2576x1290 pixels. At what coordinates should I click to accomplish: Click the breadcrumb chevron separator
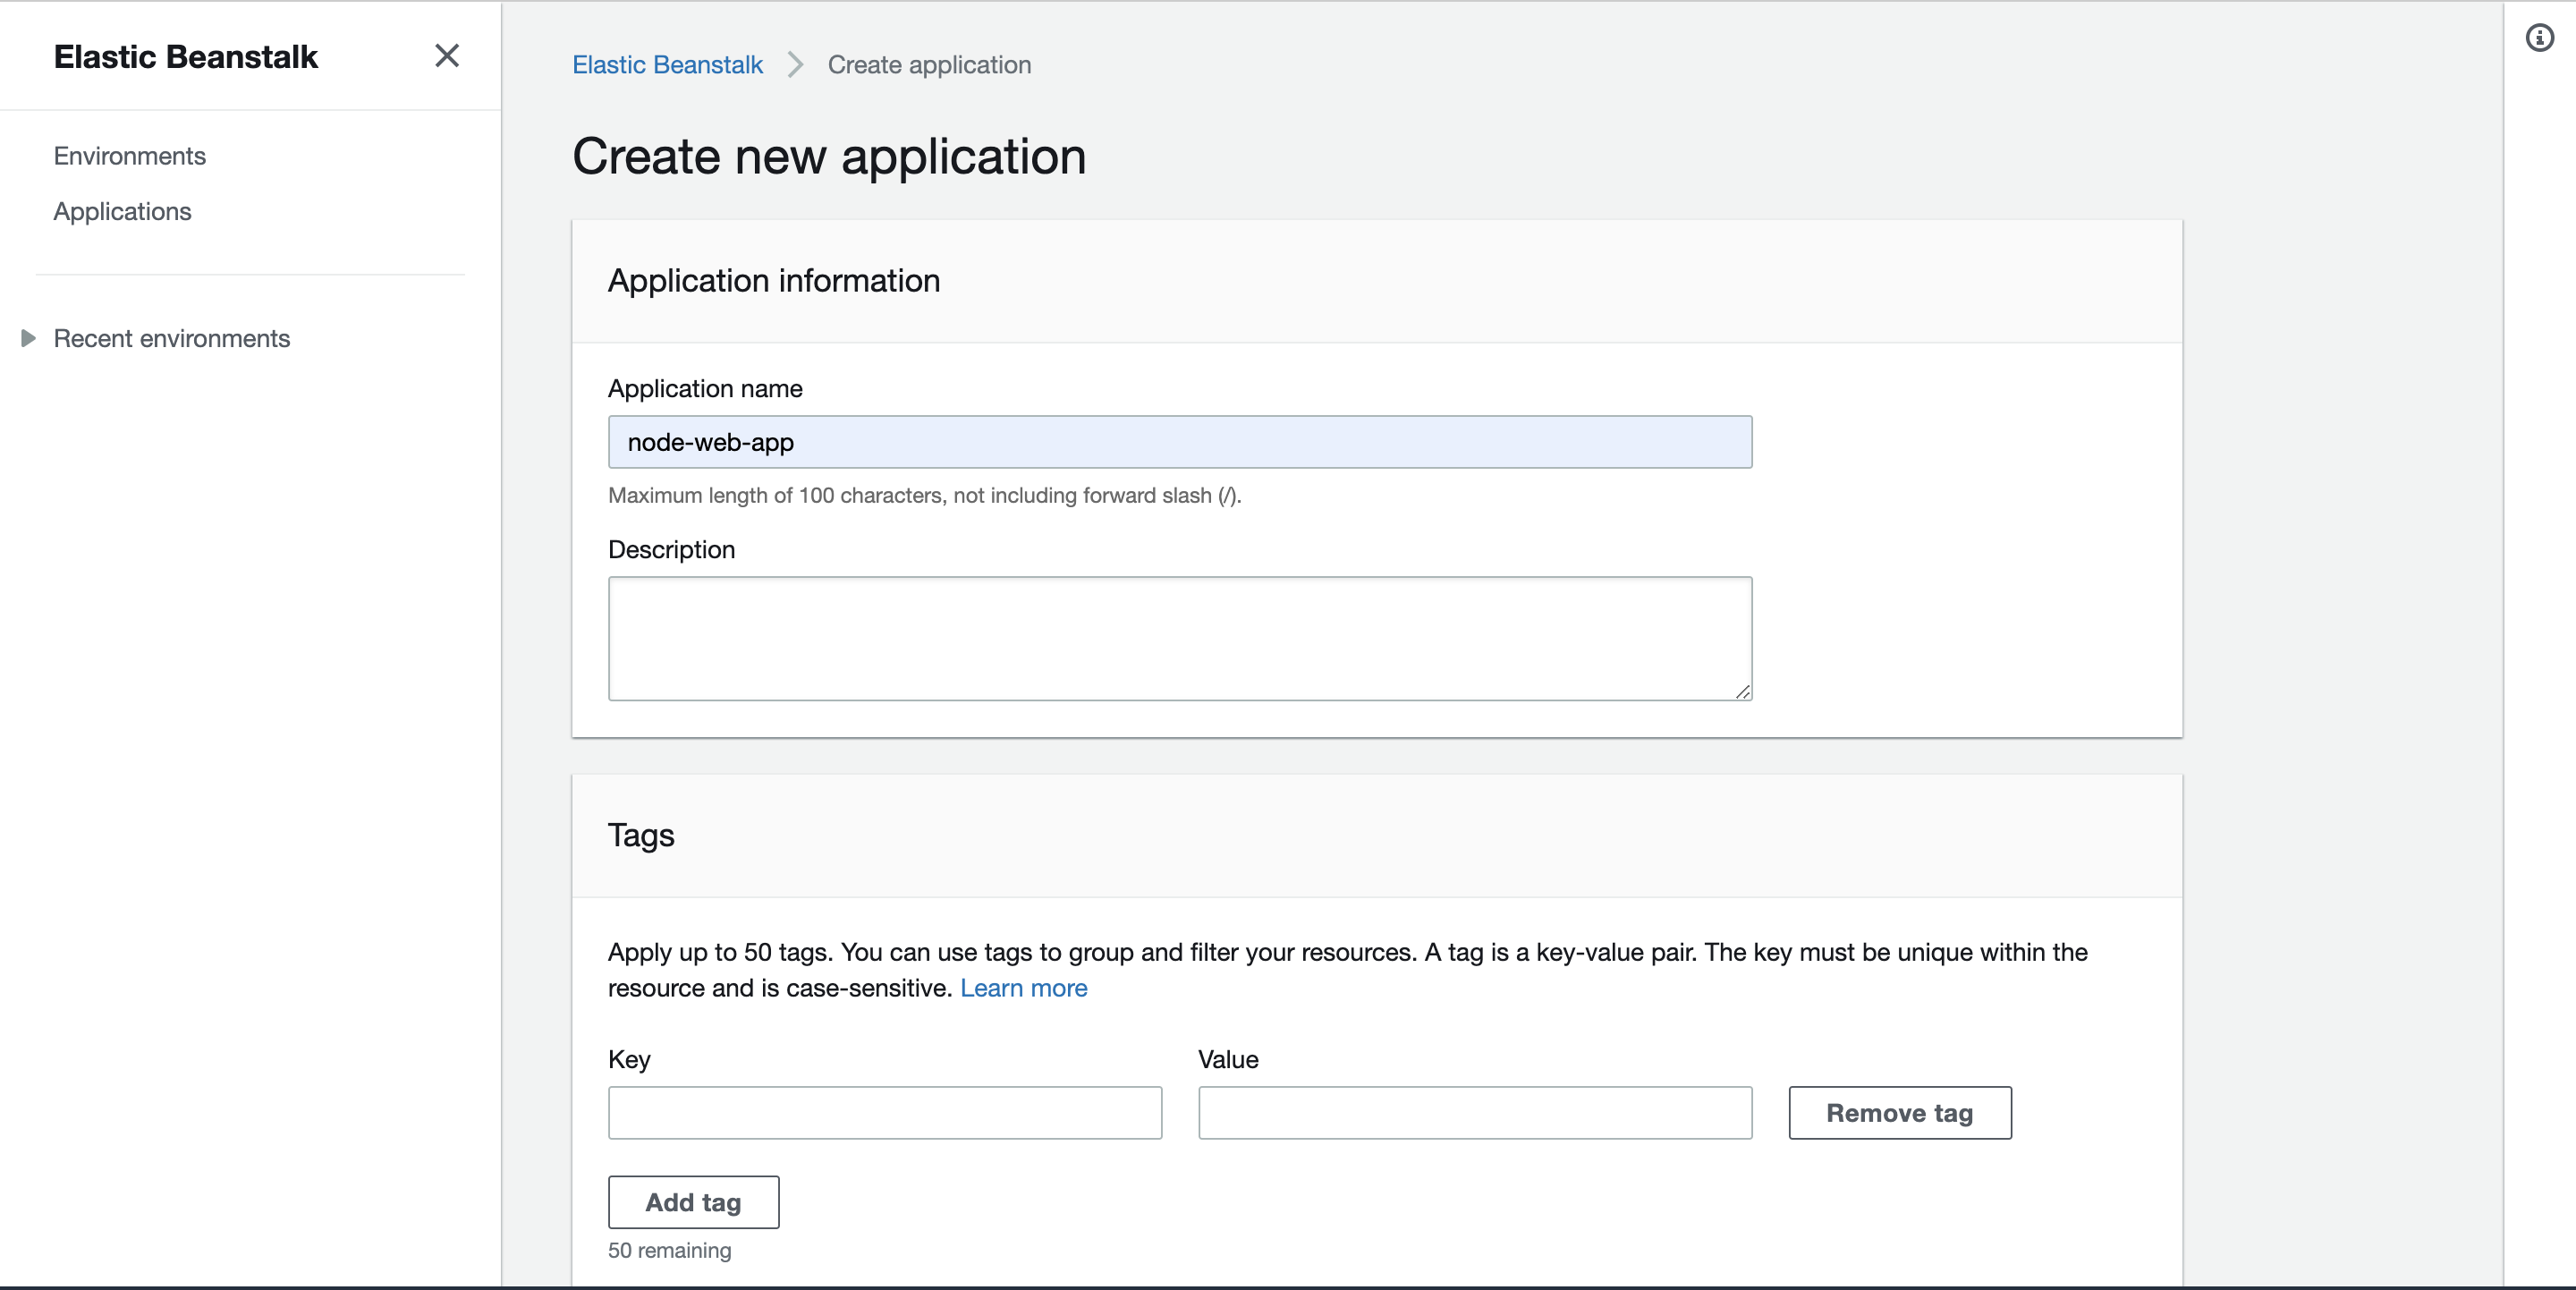(795, 65)
